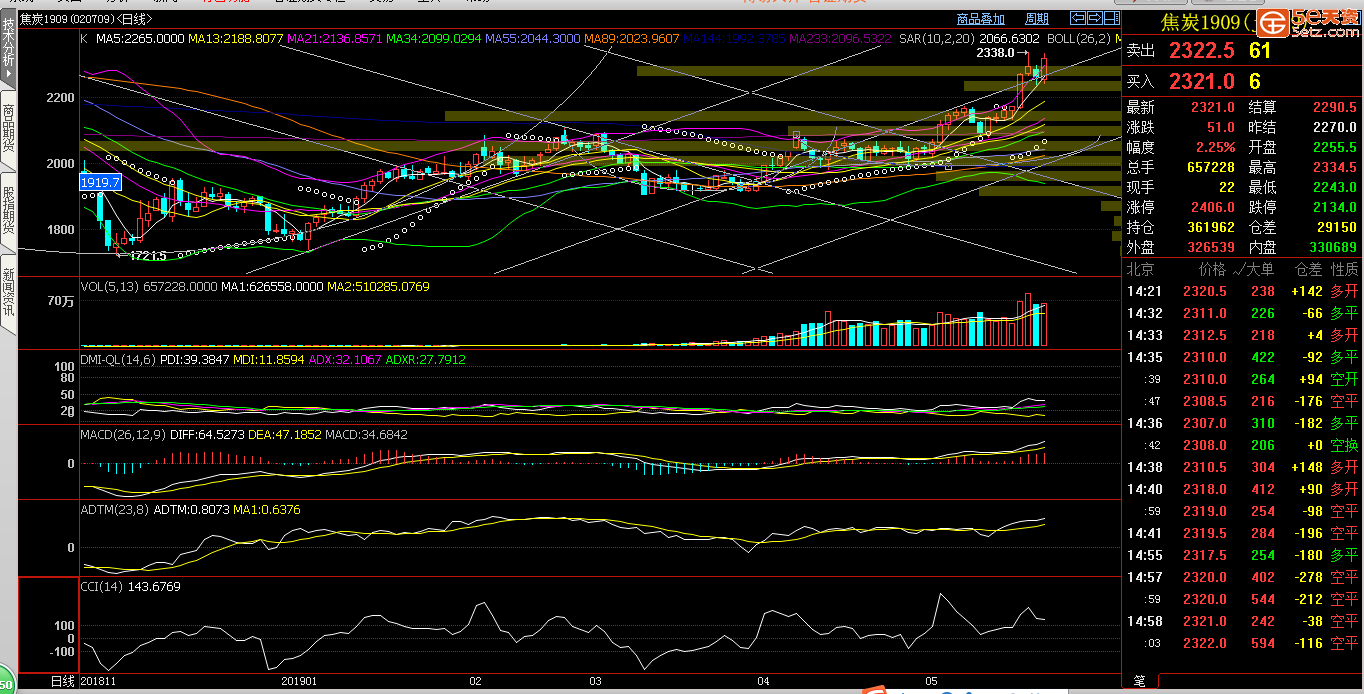Viewport: 1364px width, 694px height.
Task: Select the 14:55 trade row at 2317.5
Action: coord(1242,555)
